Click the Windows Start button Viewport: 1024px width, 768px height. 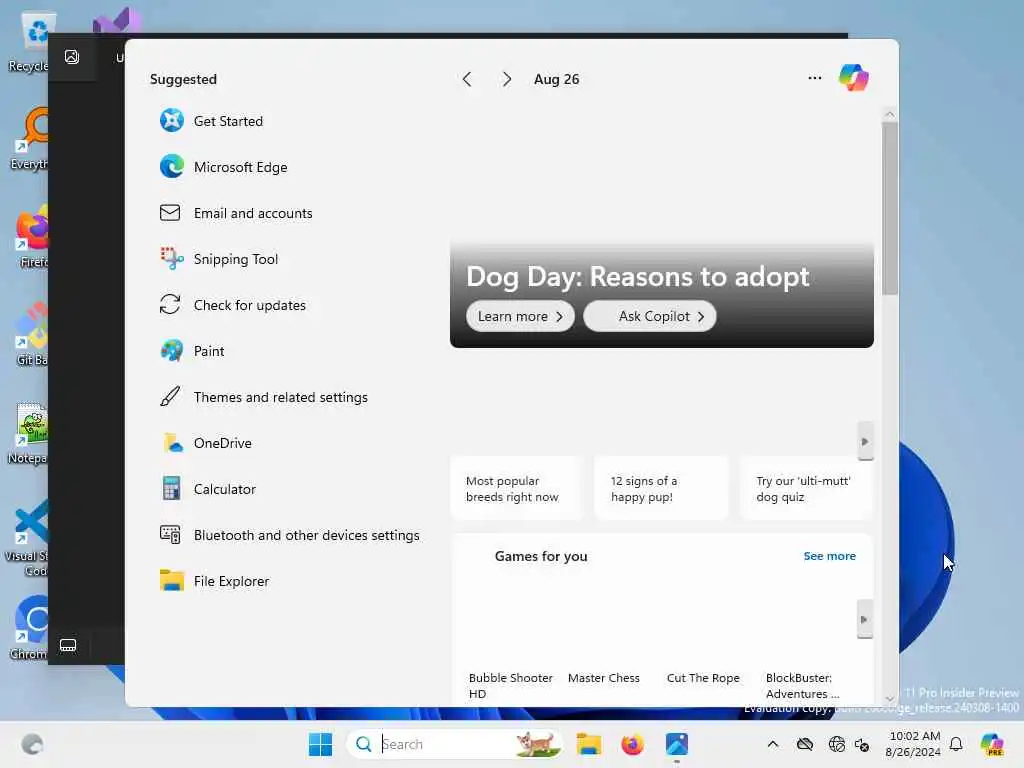point(320,744)
